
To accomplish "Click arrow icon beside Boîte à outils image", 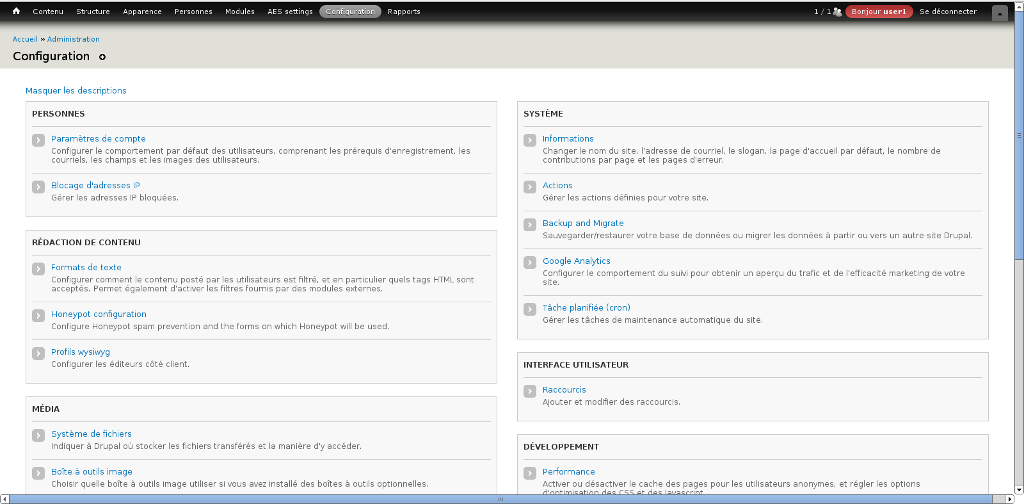I will coord(39,473).
